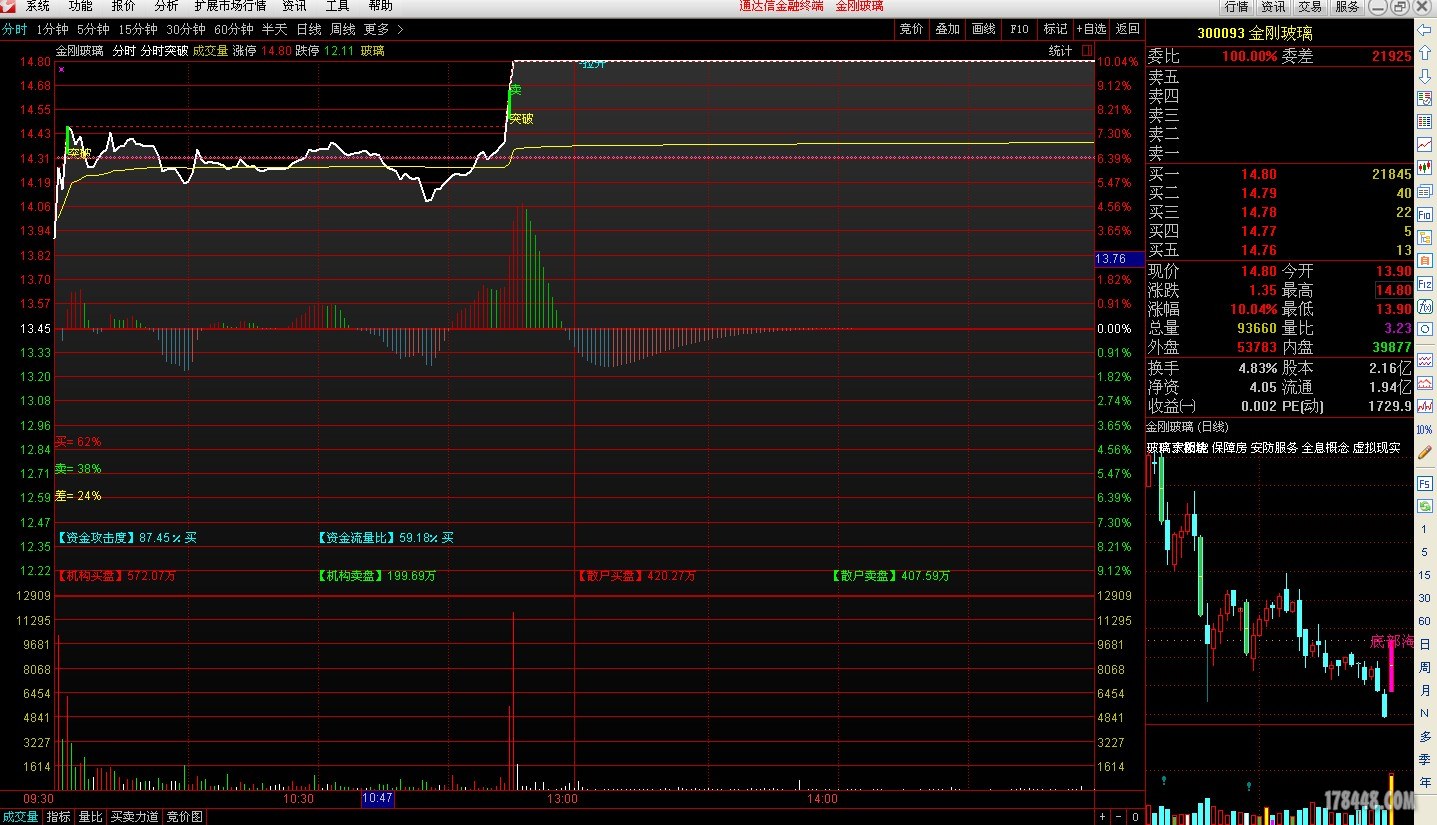Viewport: 1437px width, 825px height.
Task: Select the 年 yearly period in the sidebar
Action: click(1424, 782)
